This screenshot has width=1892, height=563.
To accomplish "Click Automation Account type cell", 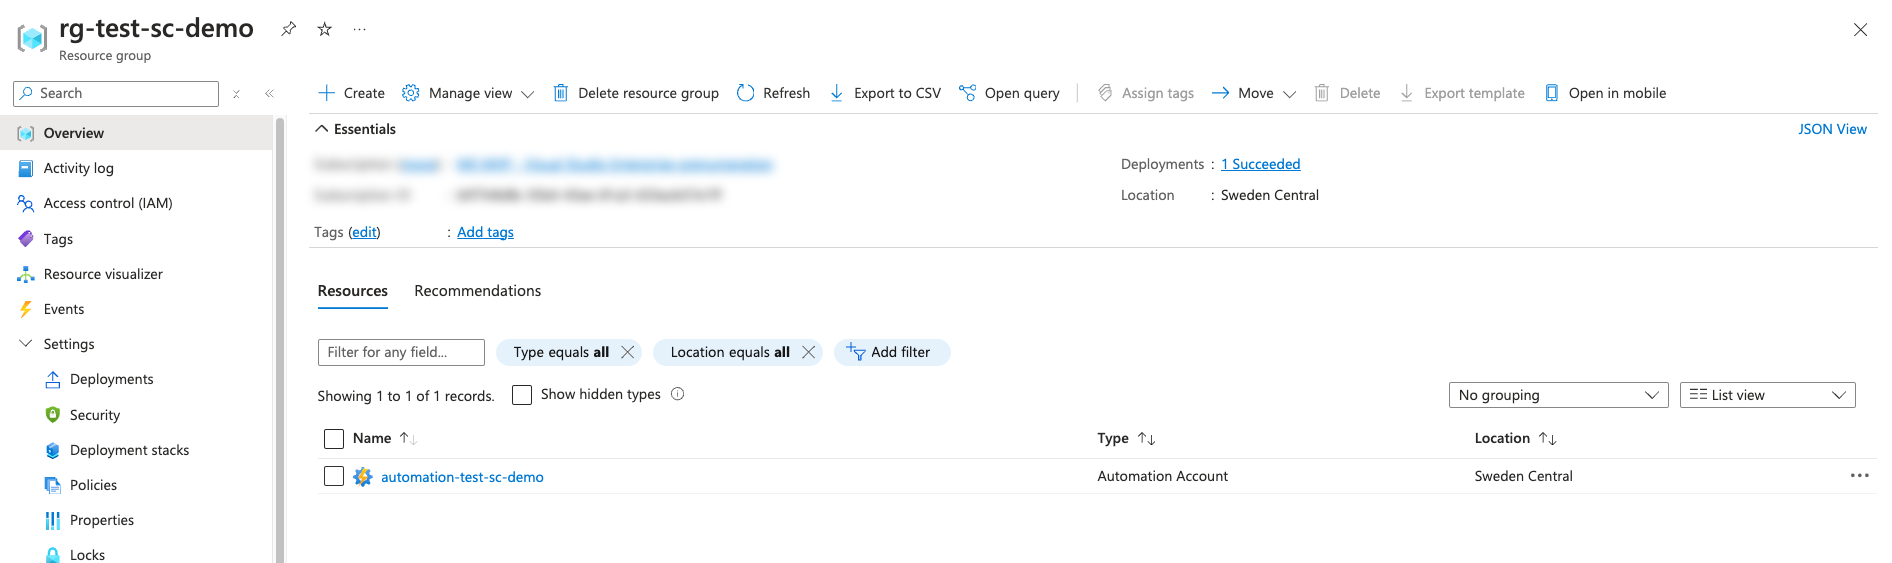I will 1162,476.
